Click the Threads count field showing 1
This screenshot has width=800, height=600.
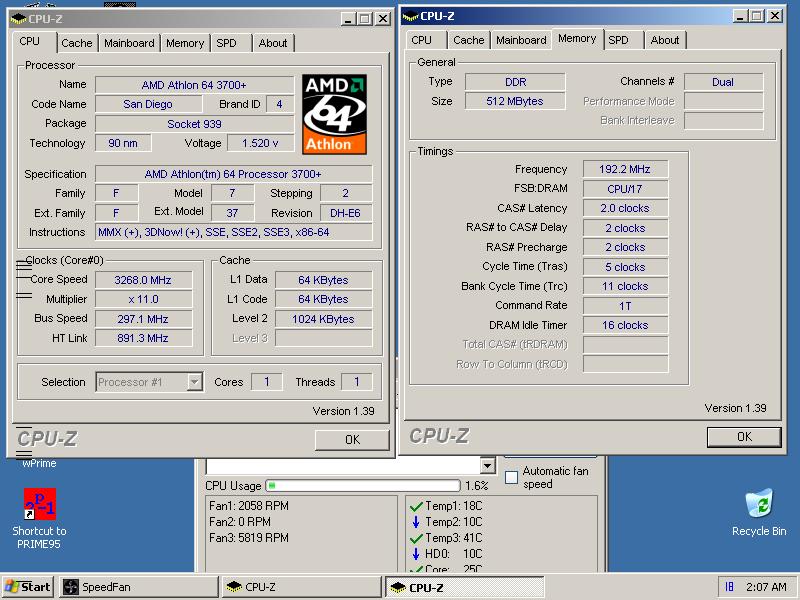coord(357,382)
